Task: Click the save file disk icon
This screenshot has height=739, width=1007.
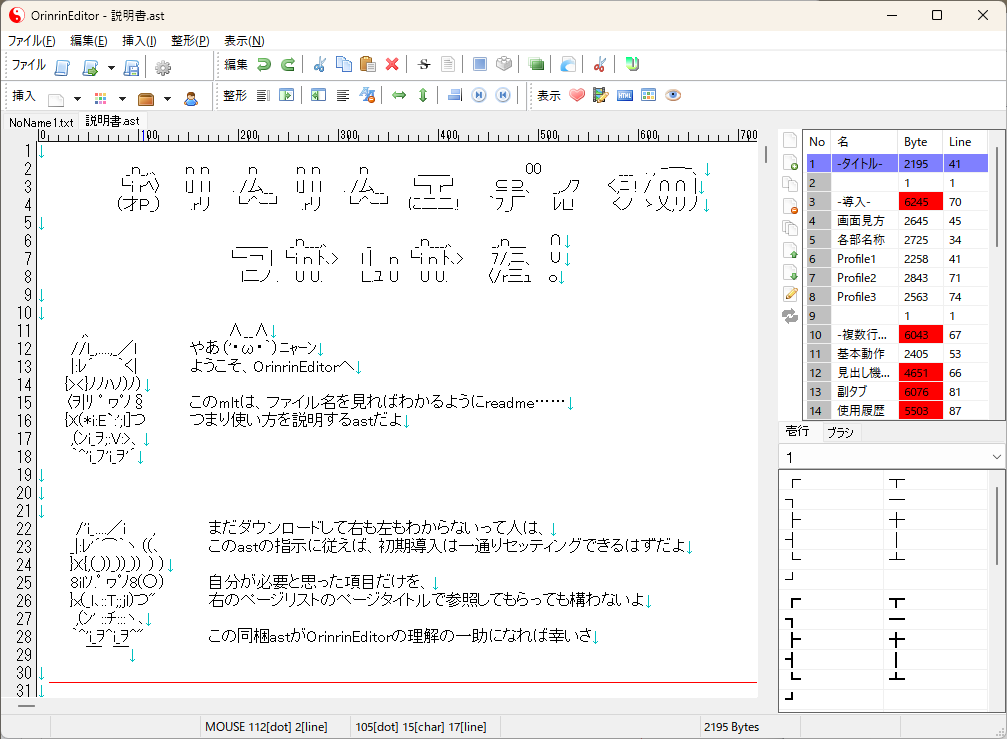Action: point(131,67)
